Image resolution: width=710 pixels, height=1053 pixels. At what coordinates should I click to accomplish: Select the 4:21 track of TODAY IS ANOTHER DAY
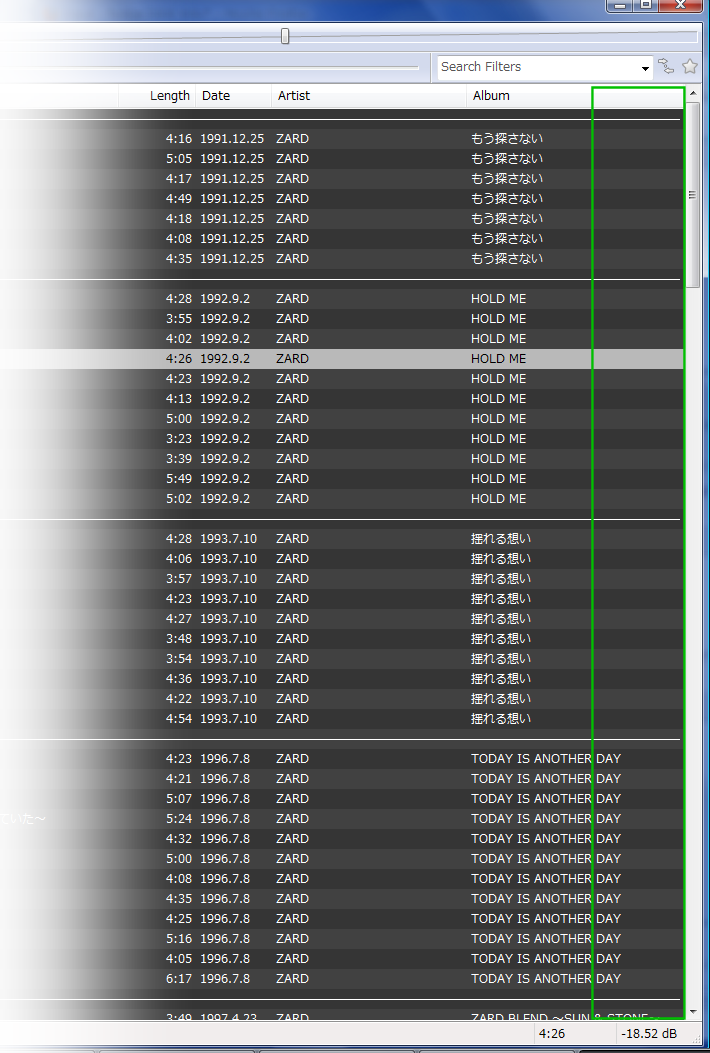click(x=341, y=778)
